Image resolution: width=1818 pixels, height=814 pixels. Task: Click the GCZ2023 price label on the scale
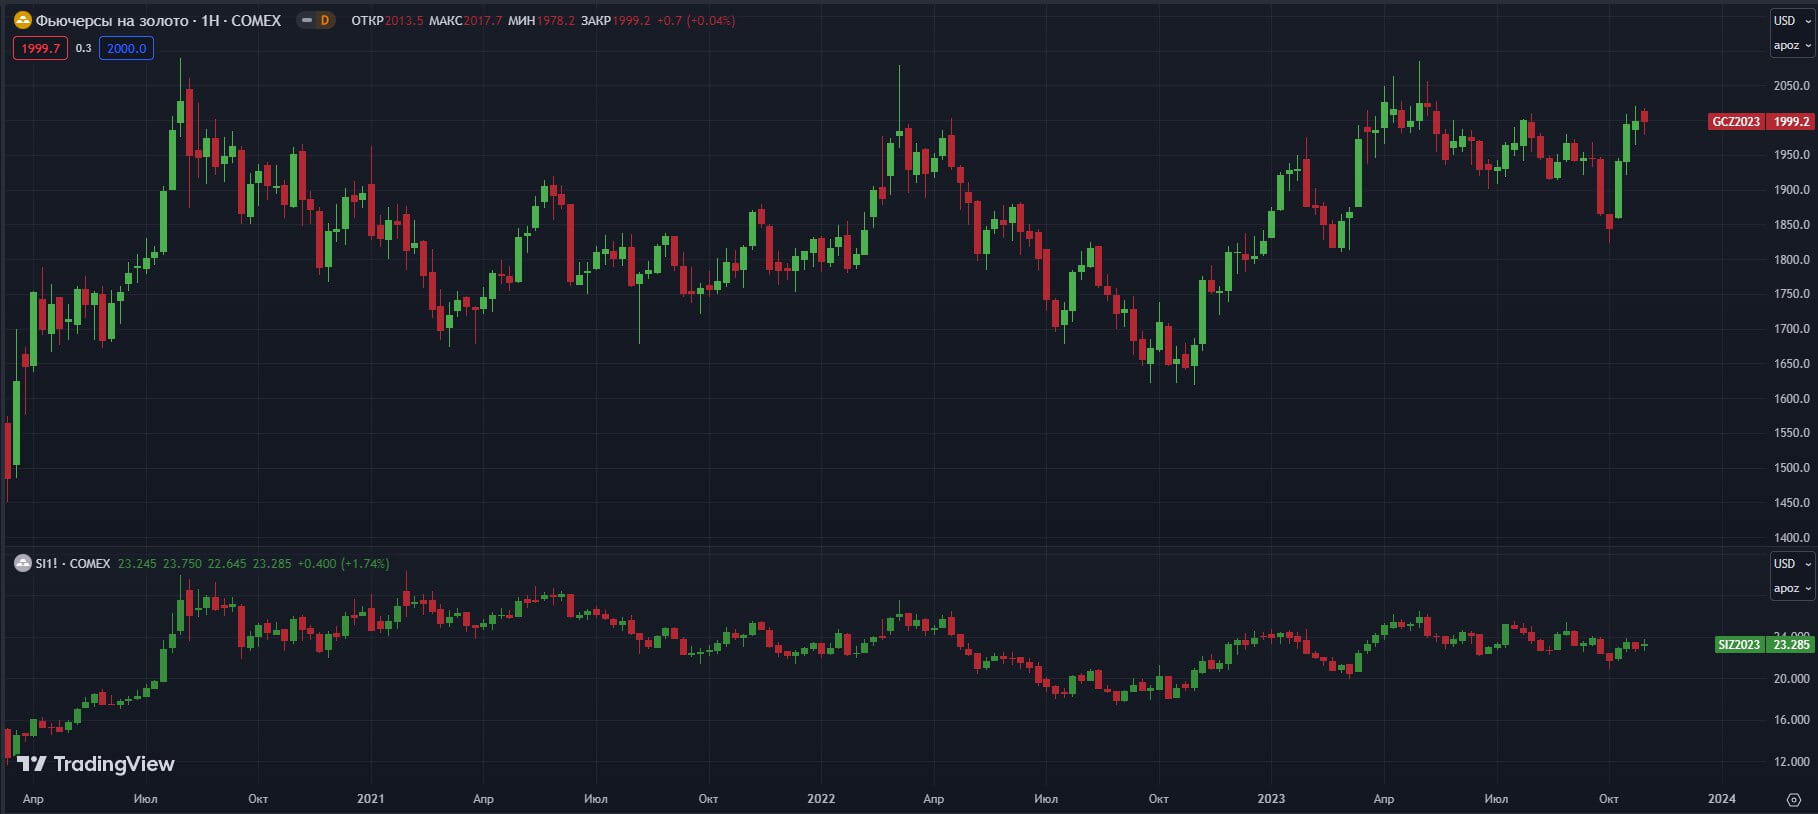click(1736, 121)
